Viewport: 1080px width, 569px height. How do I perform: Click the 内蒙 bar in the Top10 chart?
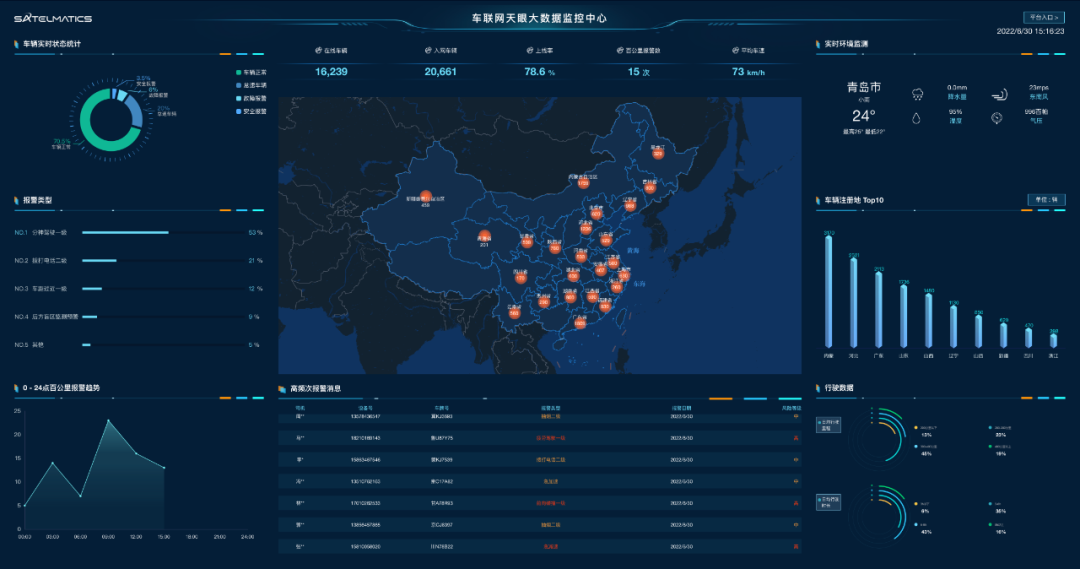pyautogui.click(x=829, y=291)
